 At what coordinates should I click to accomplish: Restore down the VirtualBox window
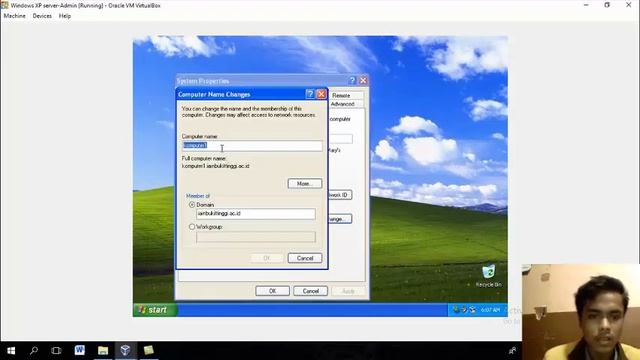(607, 5)
